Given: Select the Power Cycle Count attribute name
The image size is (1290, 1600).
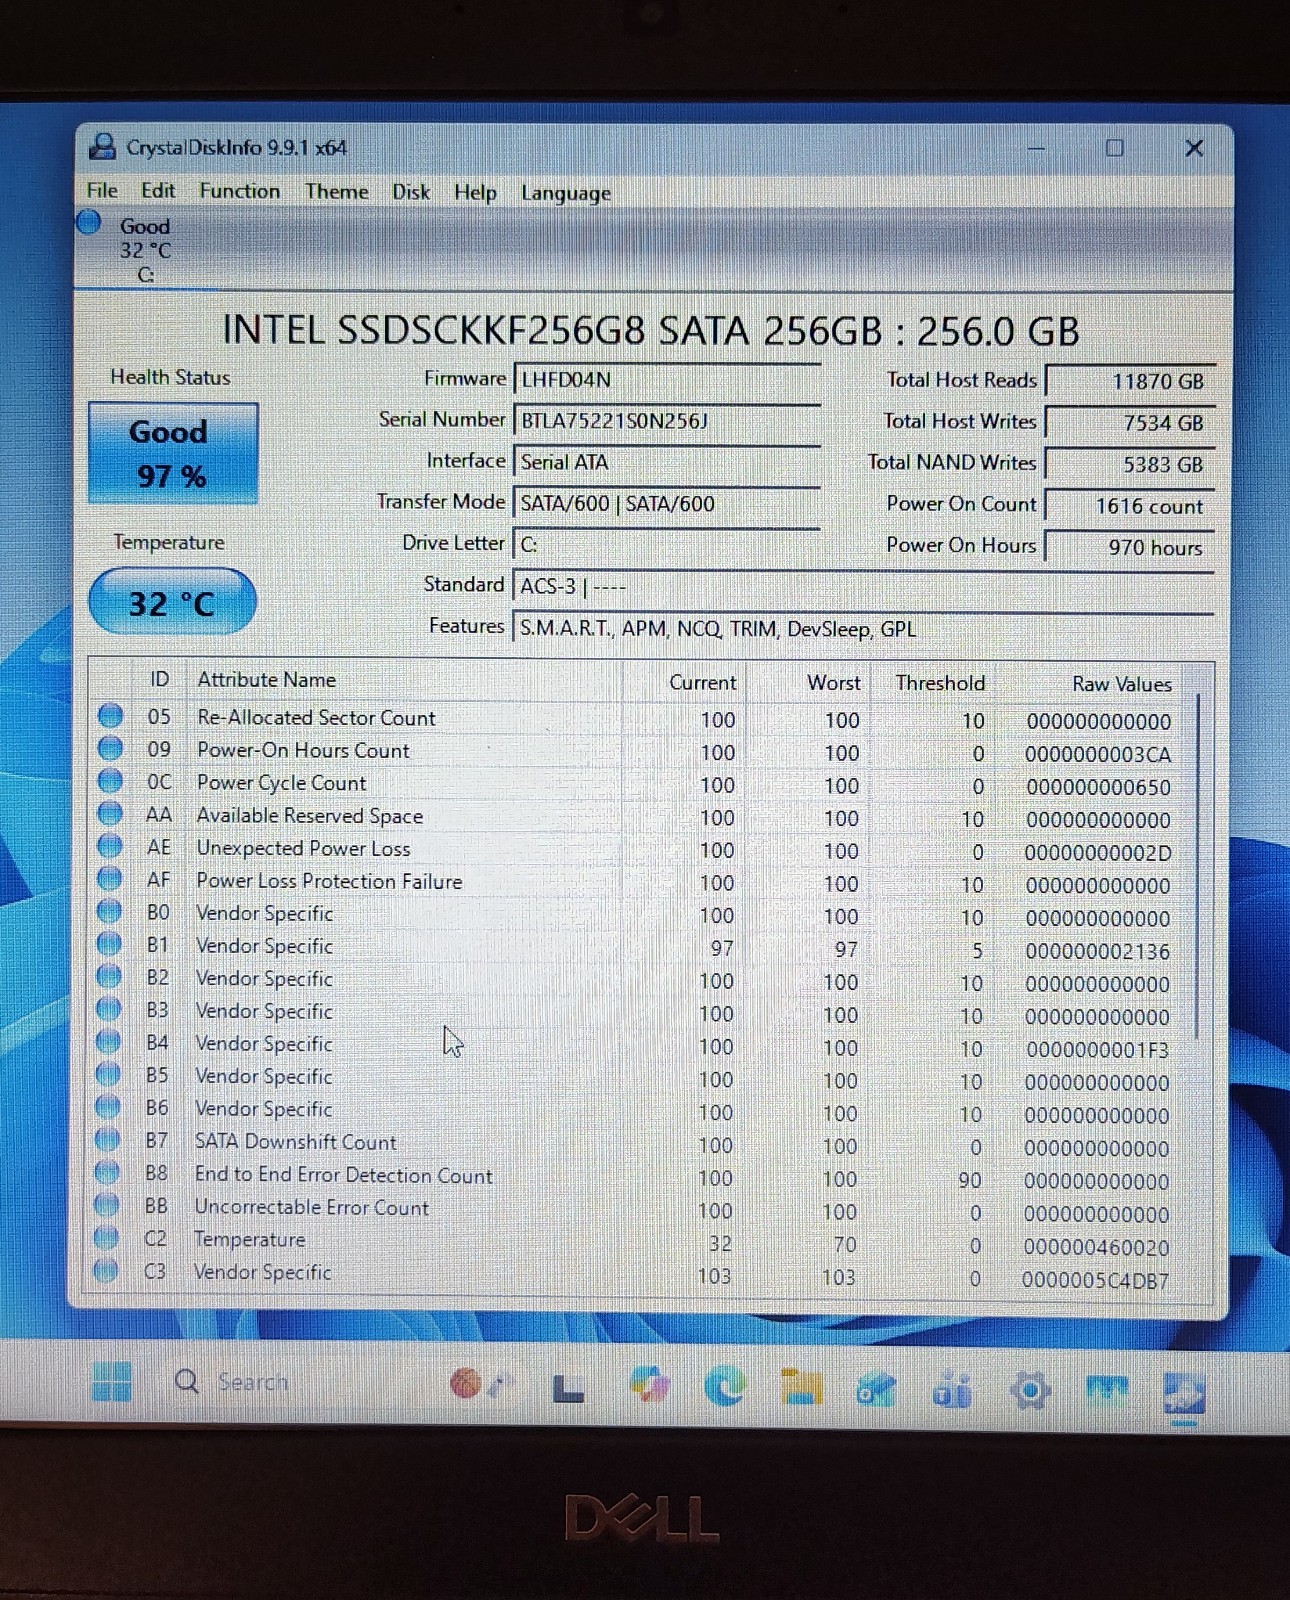Looking at the screenshot, I should 281,783.
